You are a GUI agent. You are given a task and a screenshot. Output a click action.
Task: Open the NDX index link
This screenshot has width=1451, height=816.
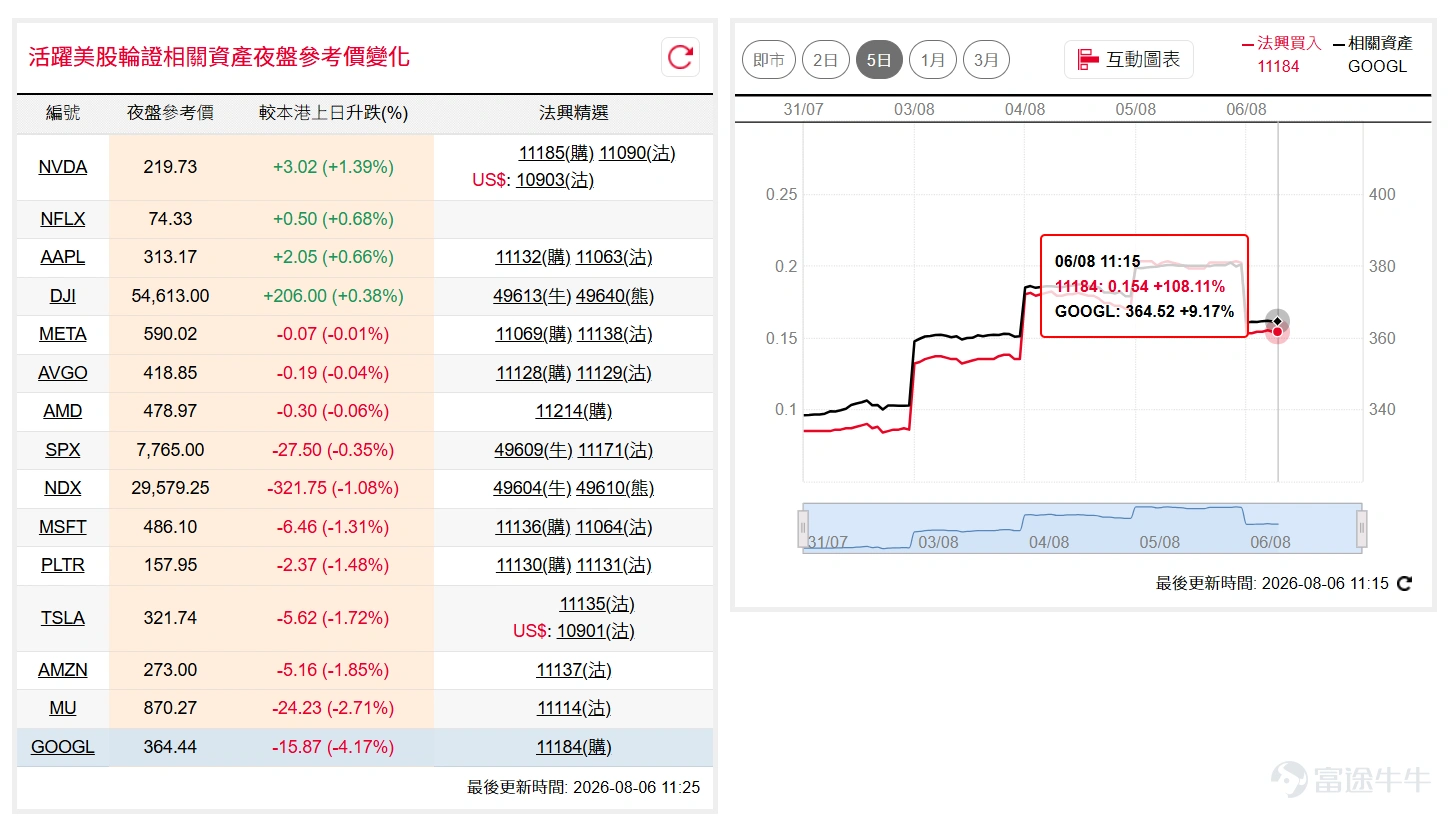pyautogui.click(x=63, y=488)
